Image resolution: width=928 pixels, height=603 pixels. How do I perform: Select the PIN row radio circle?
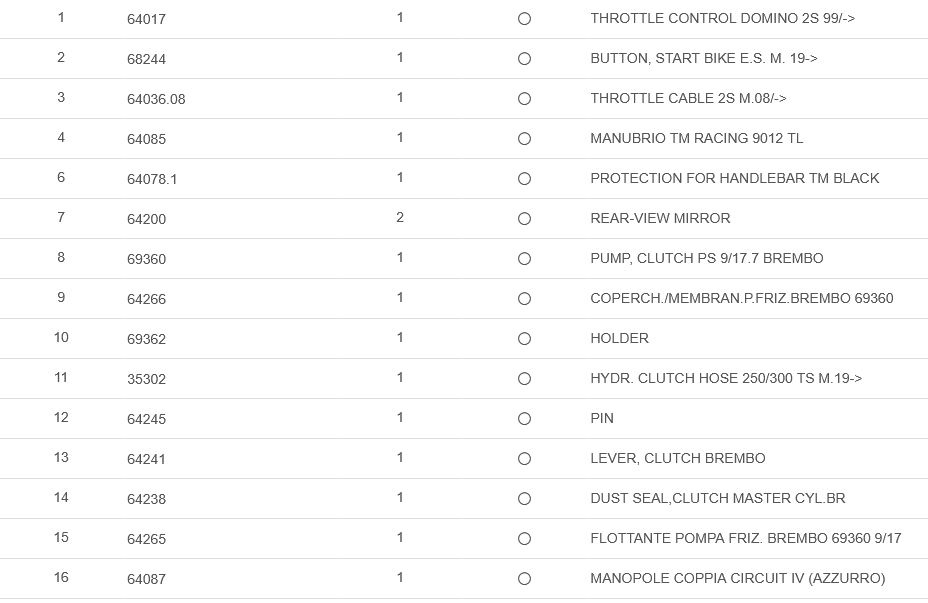click(524, 419)
